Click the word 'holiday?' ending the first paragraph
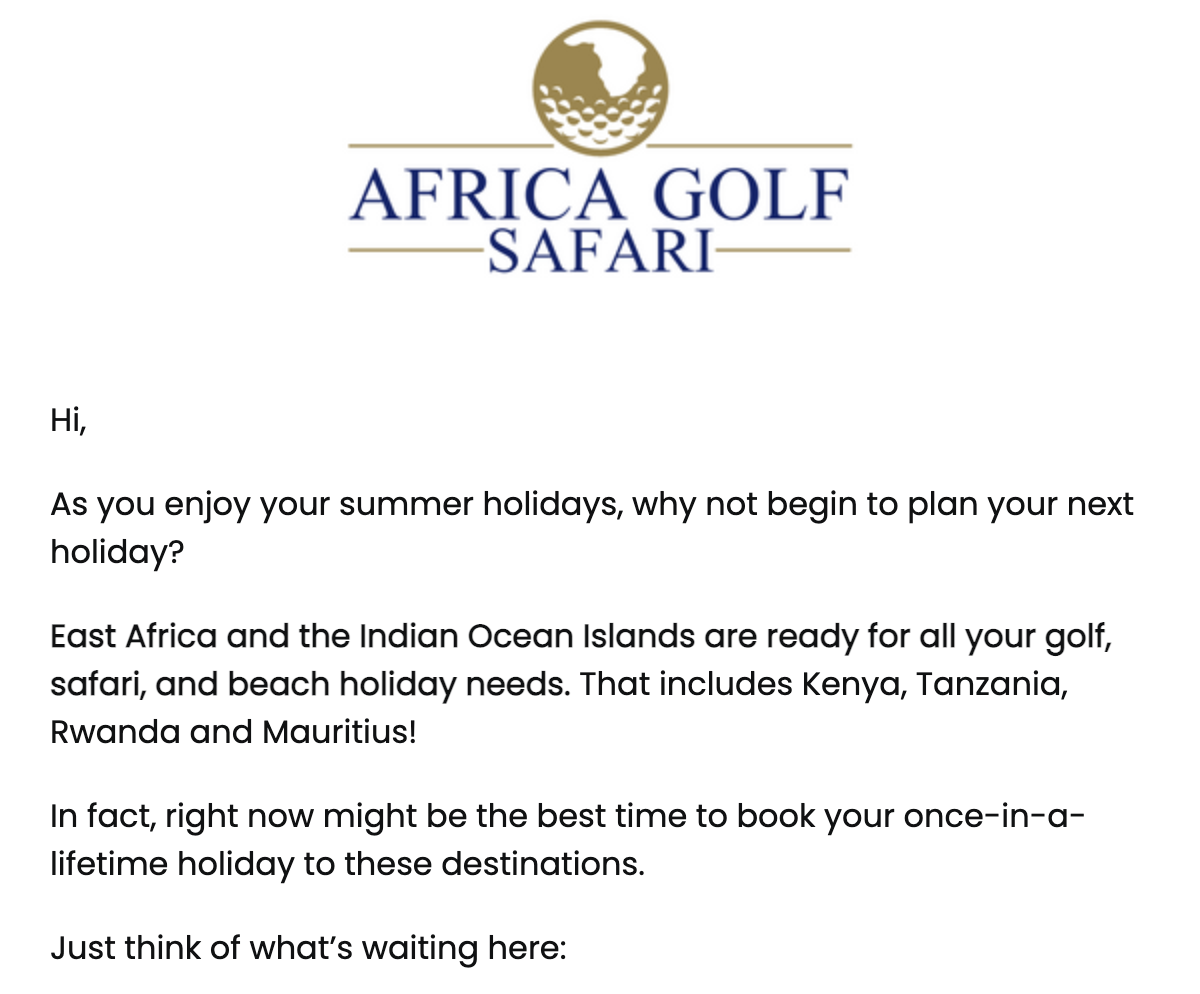Viewport: 1200px width, 994px height. pos(118,552)
